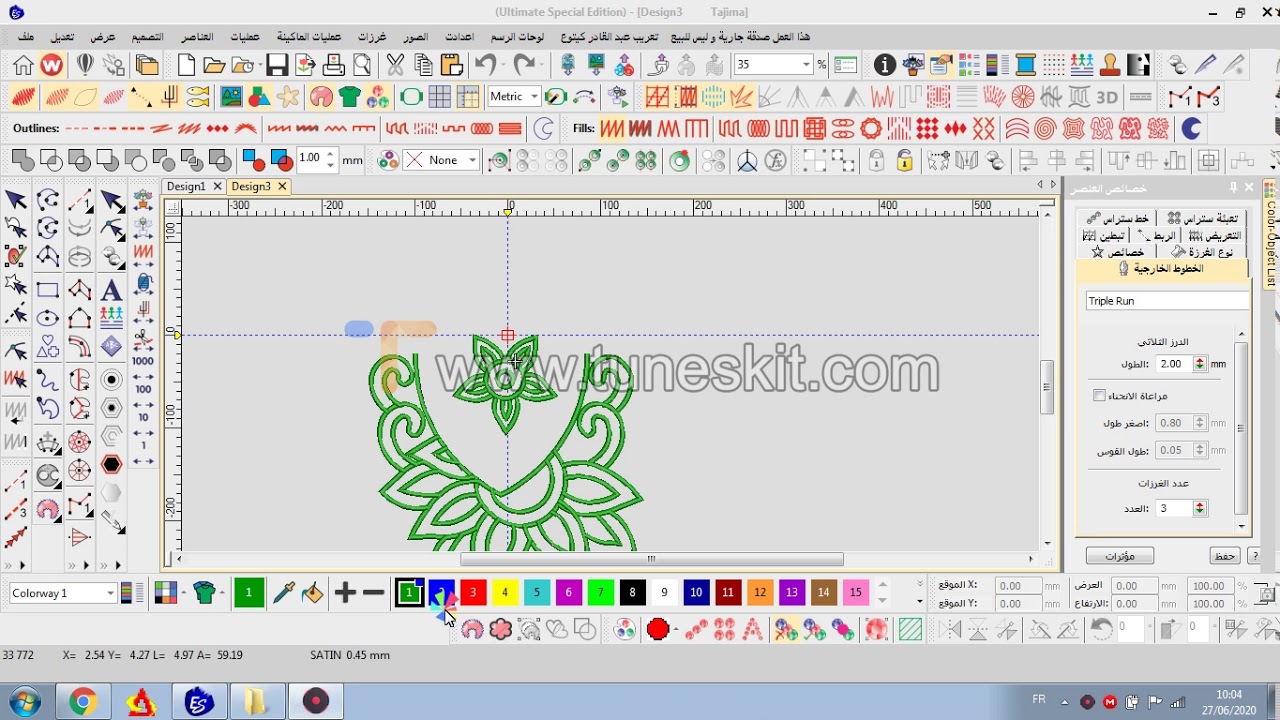Open the Triple Run stitch type combo box
Image resolution: width=1280 pixels, height=720 pixels.
pos(1167,301)
